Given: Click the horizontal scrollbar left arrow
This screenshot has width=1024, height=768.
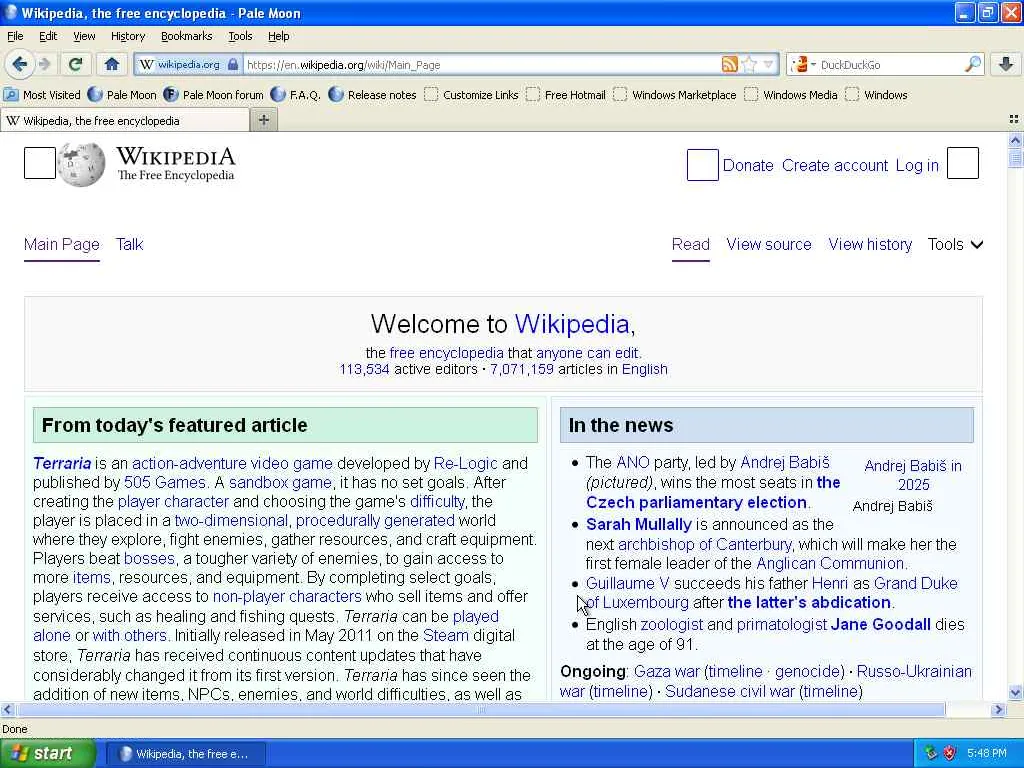Looking at the screenshot, I should pos(7,709).
